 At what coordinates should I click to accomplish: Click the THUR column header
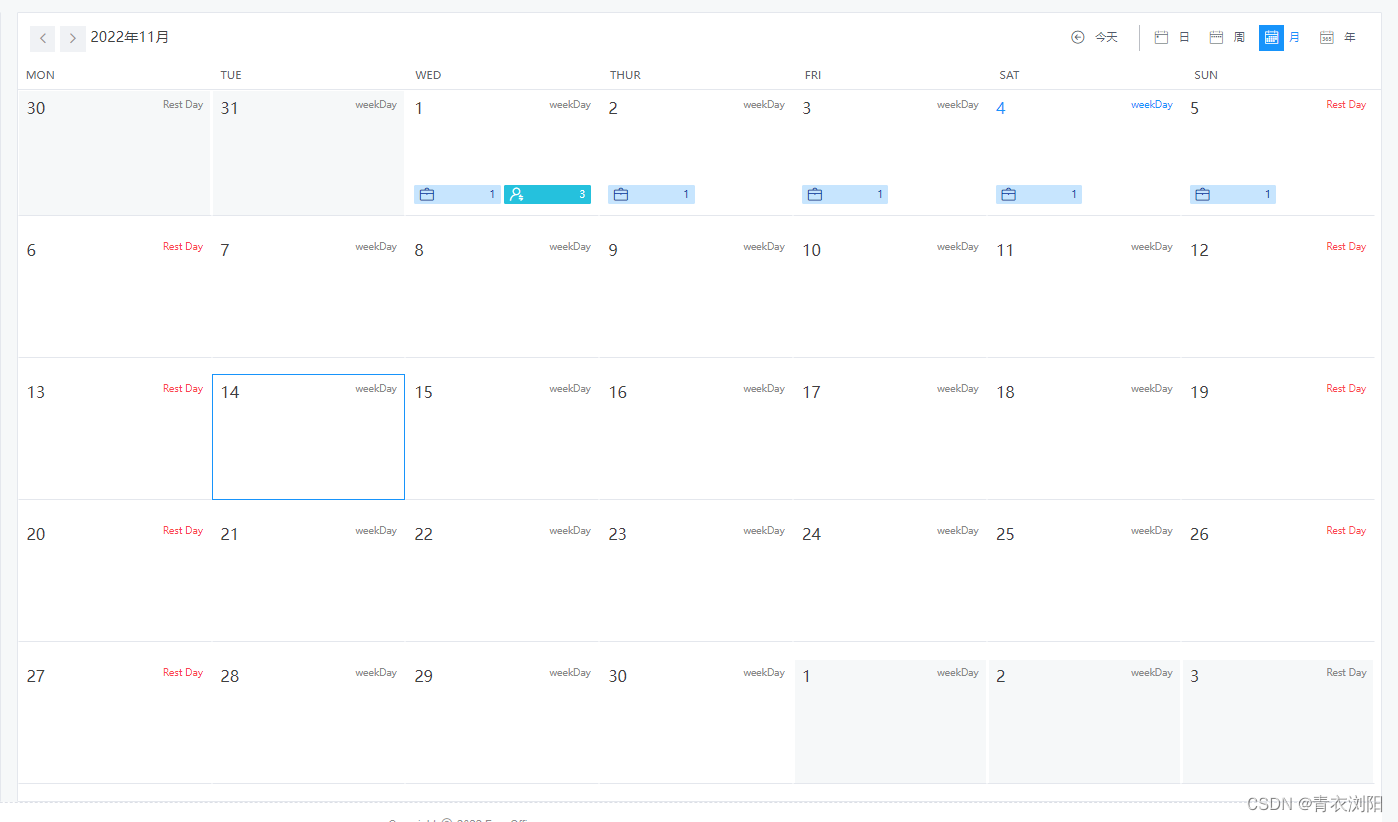(625, 75)
